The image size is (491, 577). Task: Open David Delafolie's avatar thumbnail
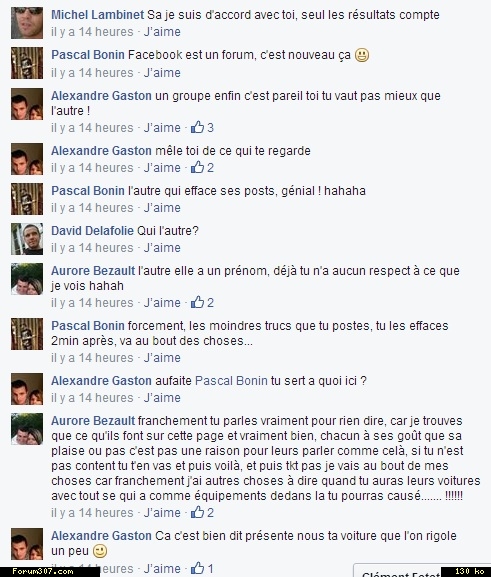[x=27, y=239]
